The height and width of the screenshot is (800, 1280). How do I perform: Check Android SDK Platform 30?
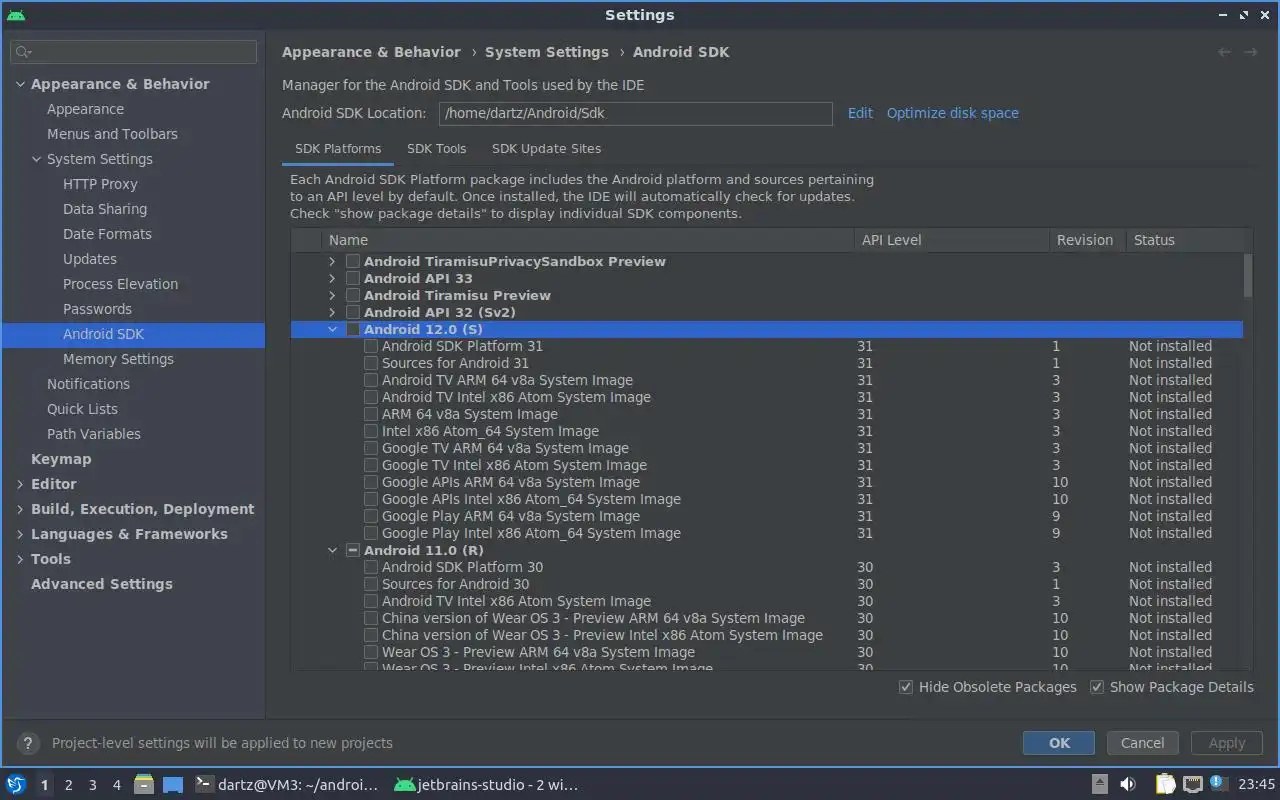point(371,567)
